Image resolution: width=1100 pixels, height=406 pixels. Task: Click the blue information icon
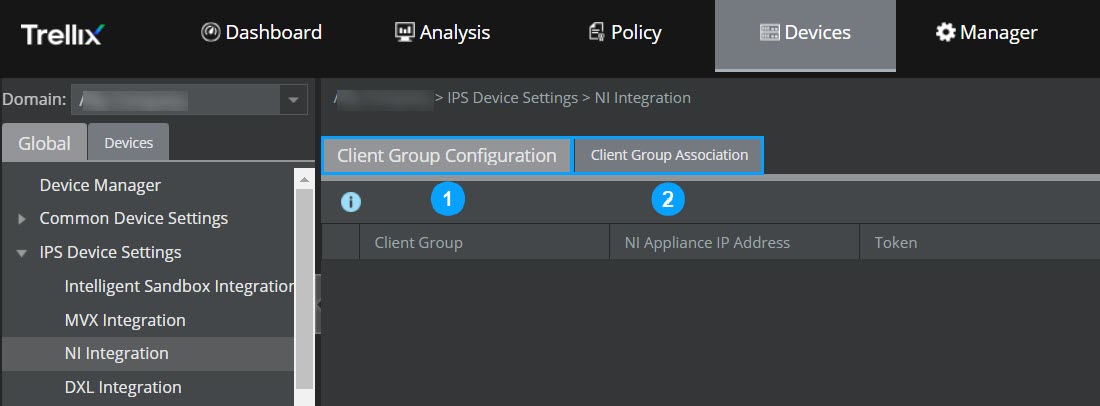coord(351,202)
